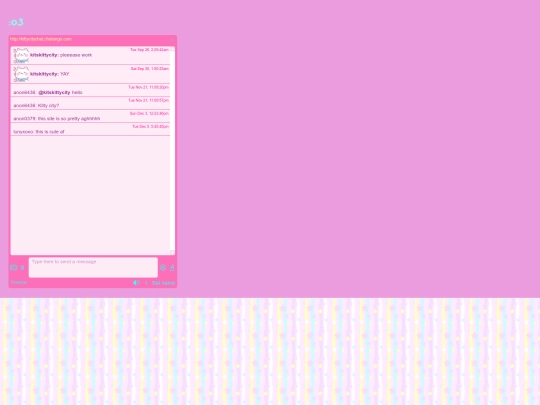The height and width of the screenshot is (405, 540).
Task: Close the chat widget with the header X
Action: [x=173, y=40]
